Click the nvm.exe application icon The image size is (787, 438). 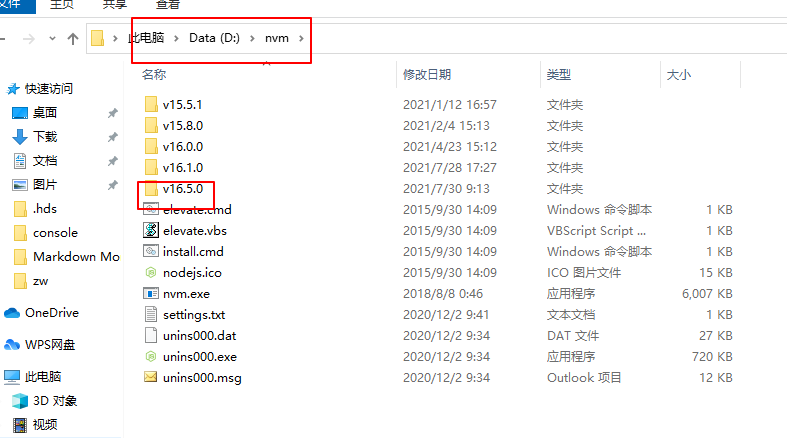(151, 294)
